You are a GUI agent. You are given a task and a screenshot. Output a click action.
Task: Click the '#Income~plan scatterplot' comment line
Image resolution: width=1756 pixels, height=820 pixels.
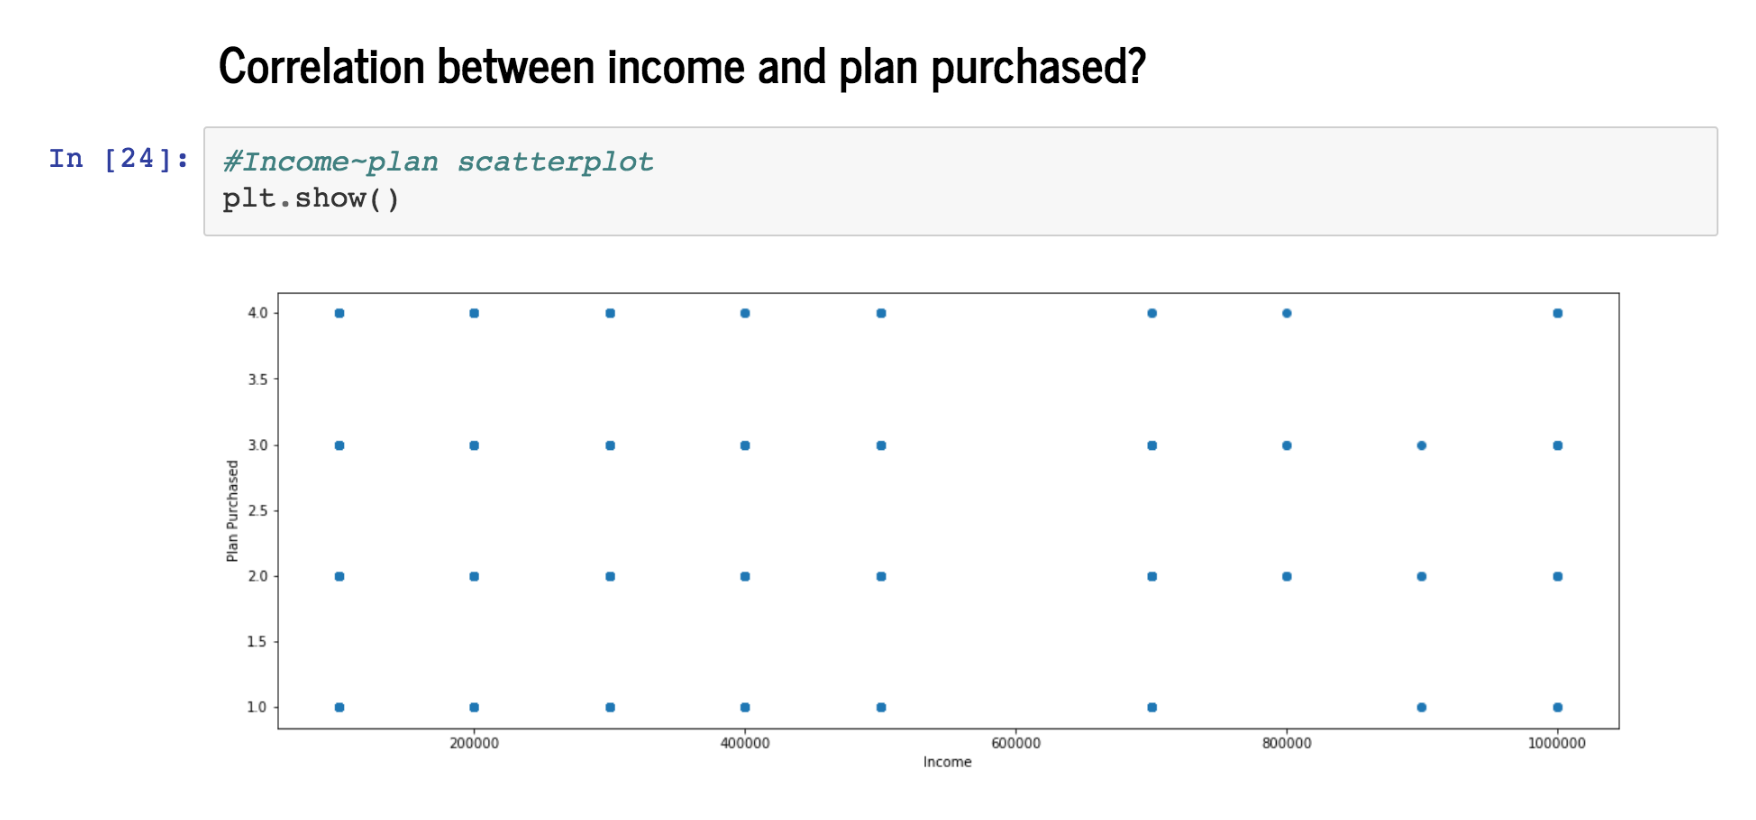(x=438, y=162)
